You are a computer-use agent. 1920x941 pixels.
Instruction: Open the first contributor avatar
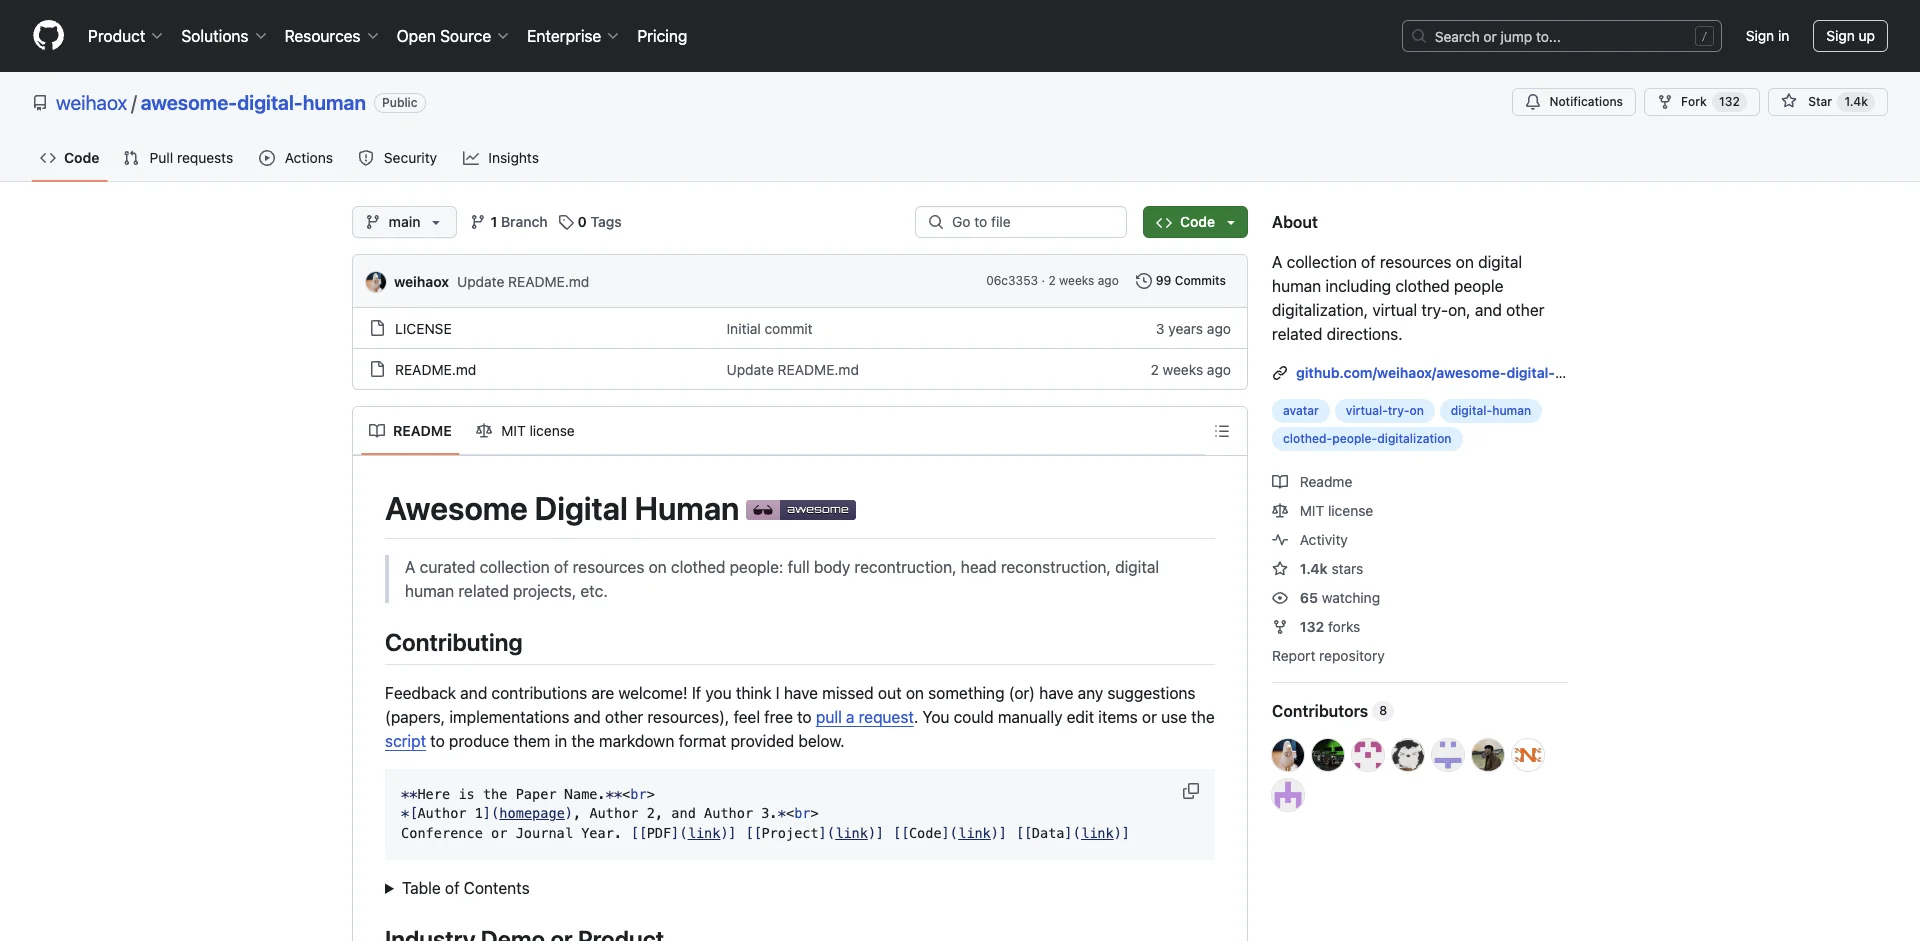pos(1288,755)
